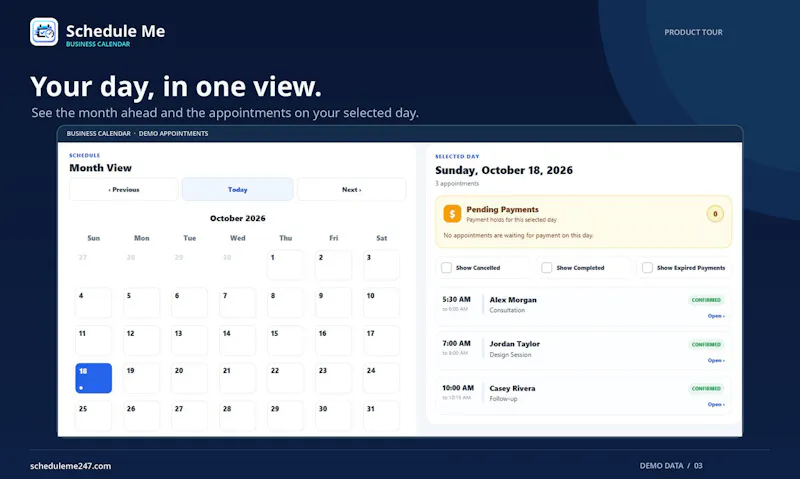Image resolution: width=800 pixels, height=479 pixels.
Task: Jump to Today in the calendar
Action: (x=238, y=189)
